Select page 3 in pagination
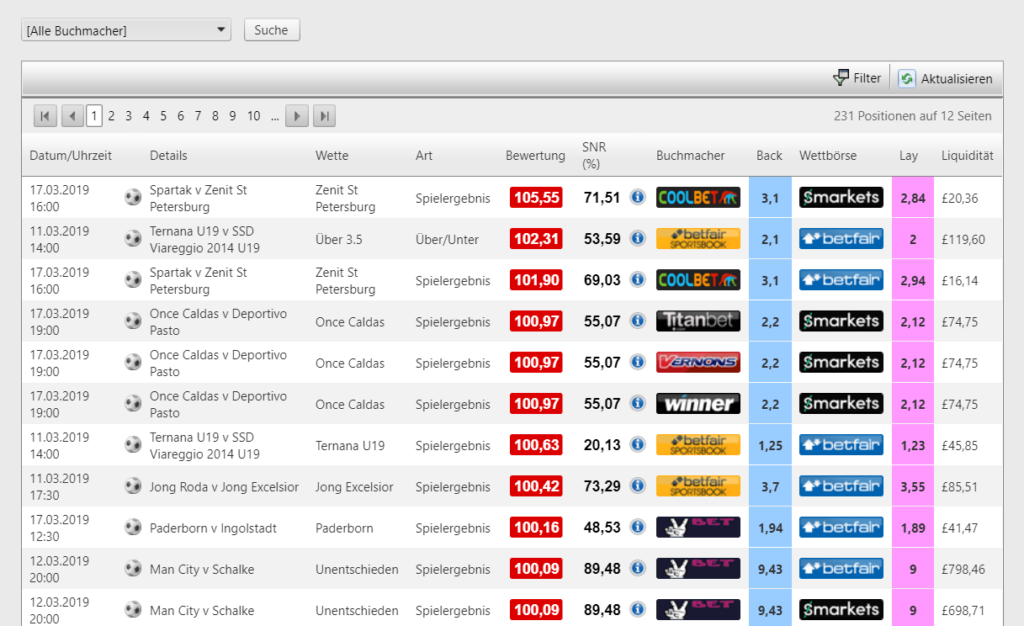Image resolution: width=1024 pixels, height=626 pixels. pyautogui.click(x=129, y=116)
